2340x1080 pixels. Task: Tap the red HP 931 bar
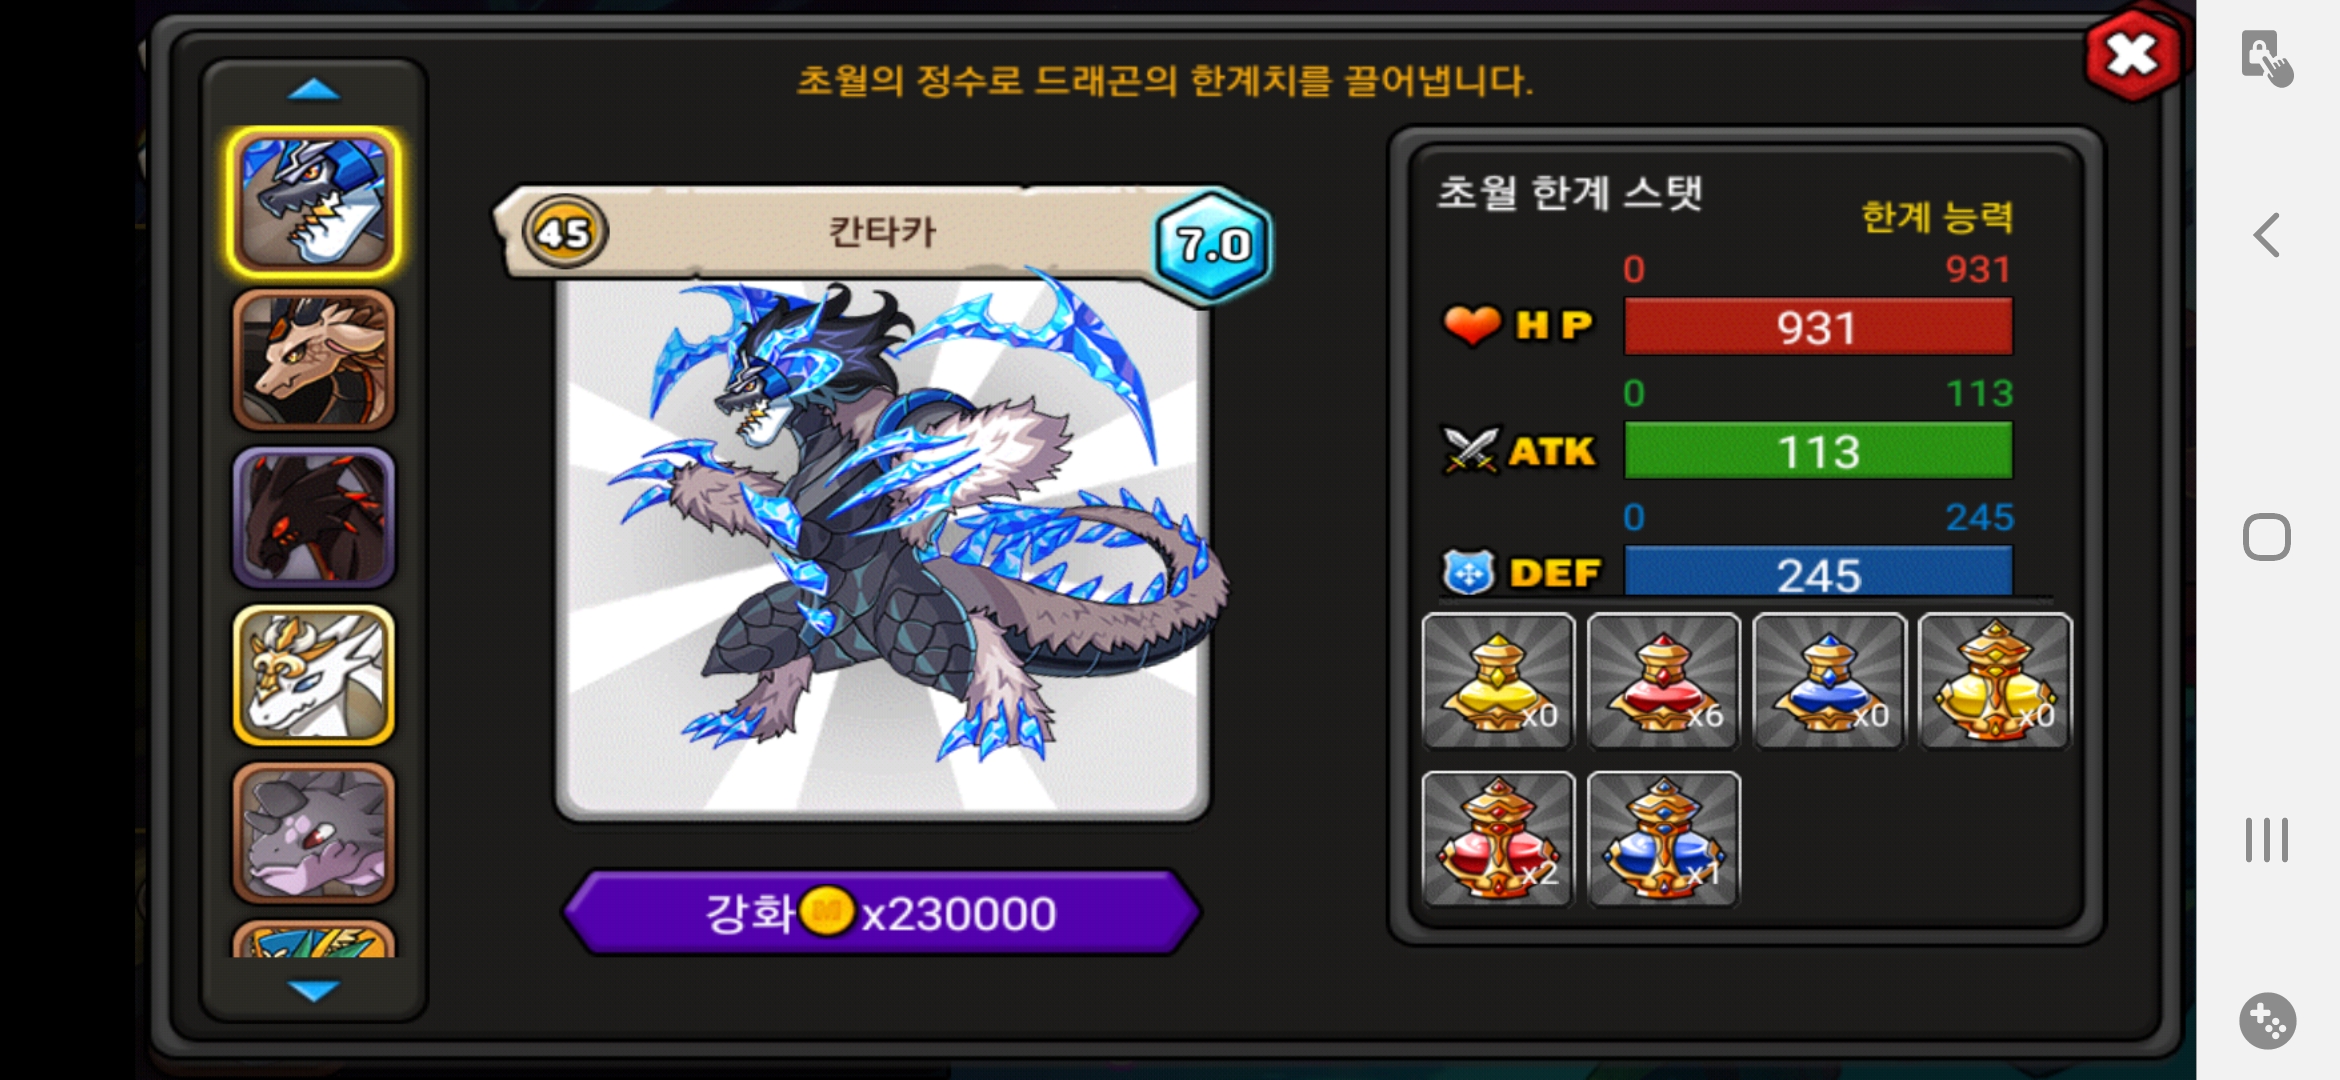(1818, 327)
